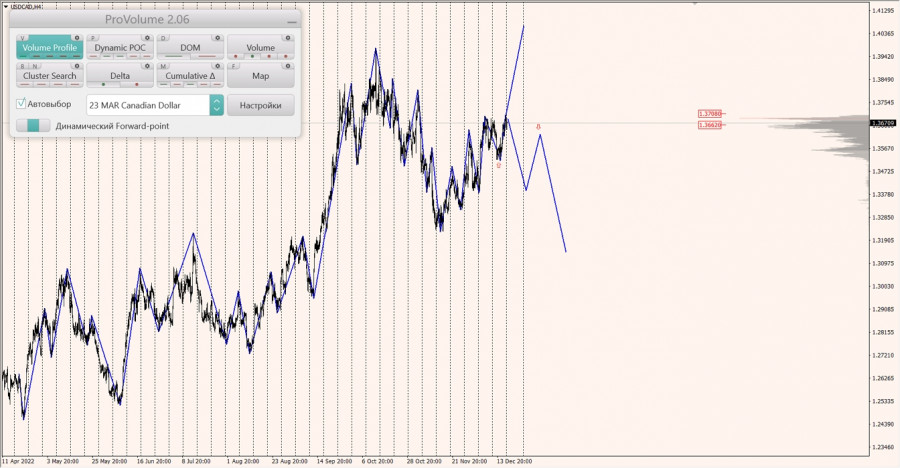The image size is (900, 468).
Task: Enable the Delta indicator
Action: pyautogui.click(x=120, y=76)
